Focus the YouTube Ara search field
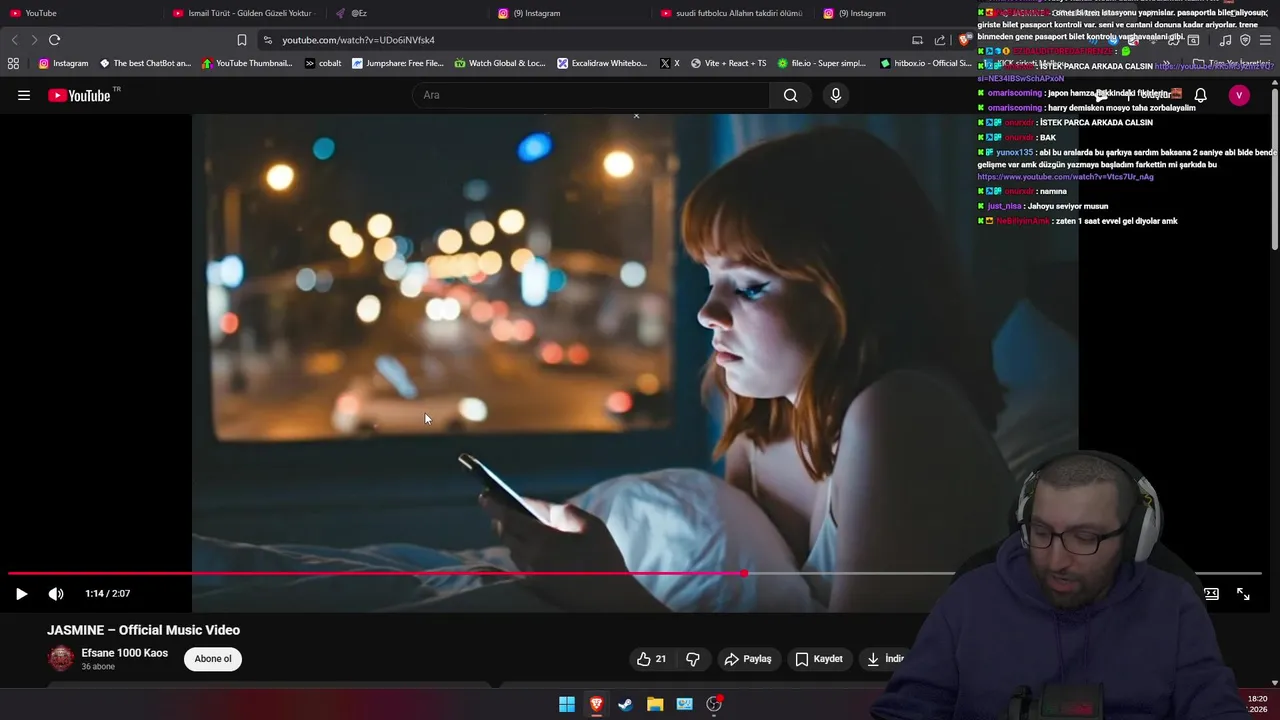This screenshot has width=1280, height=720. pyautogui.click(x=591, y=95)
